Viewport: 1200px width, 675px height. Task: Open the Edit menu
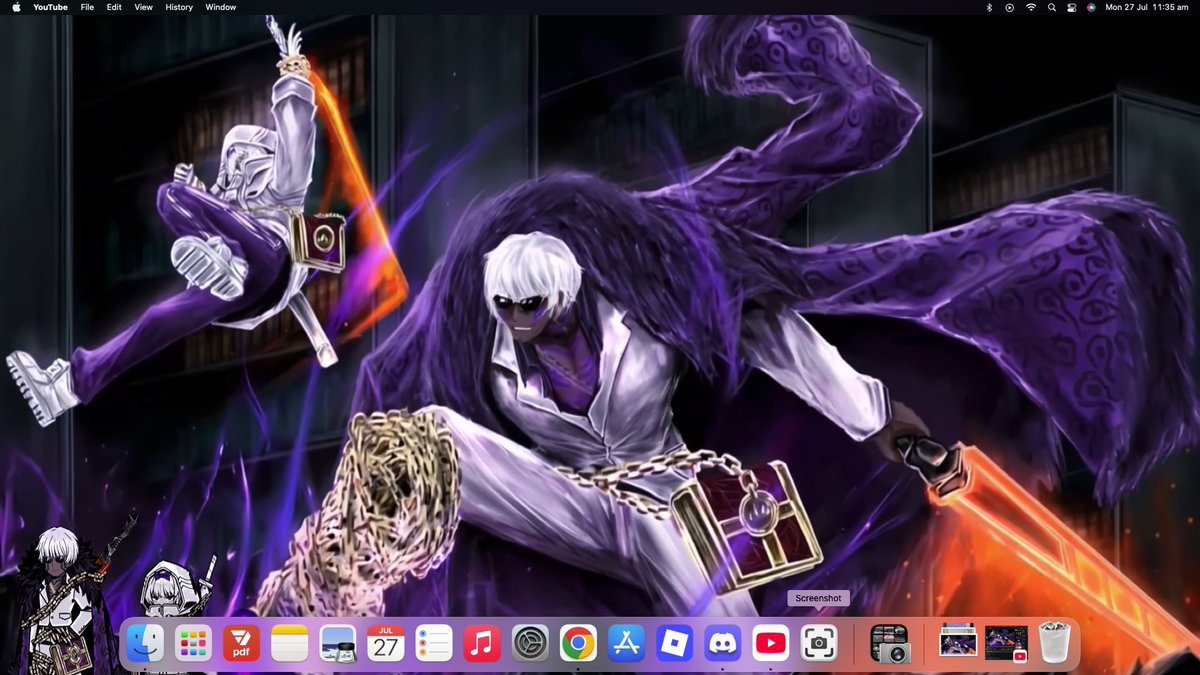114,7
